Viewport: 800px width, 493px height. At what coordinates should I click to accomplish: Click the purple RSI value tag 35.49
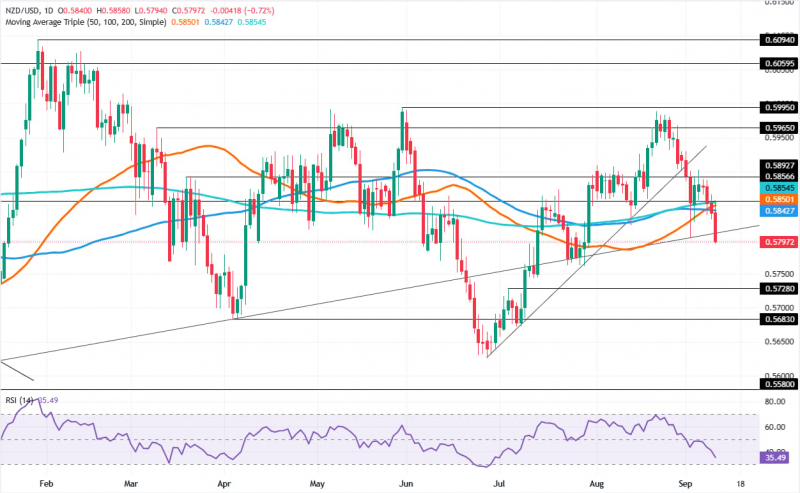click(775, 458)
